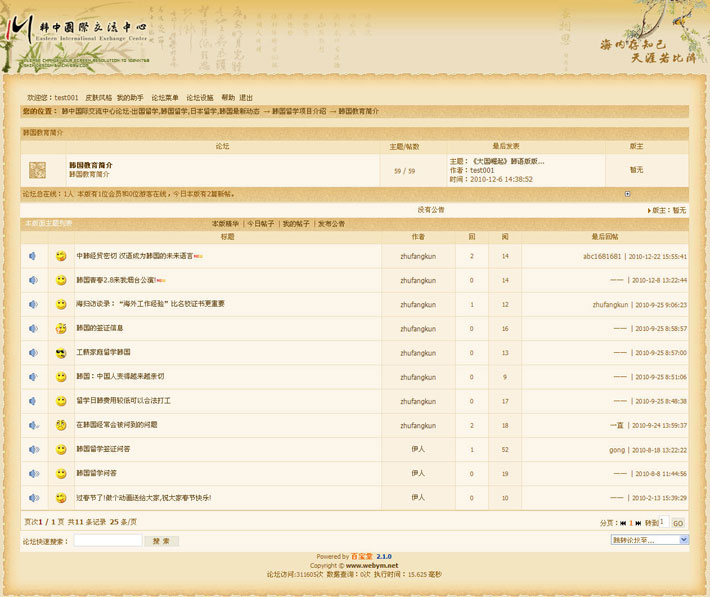Open thread 海归访谈录 about work experience

pyautogui.click(x=150, y=304)
